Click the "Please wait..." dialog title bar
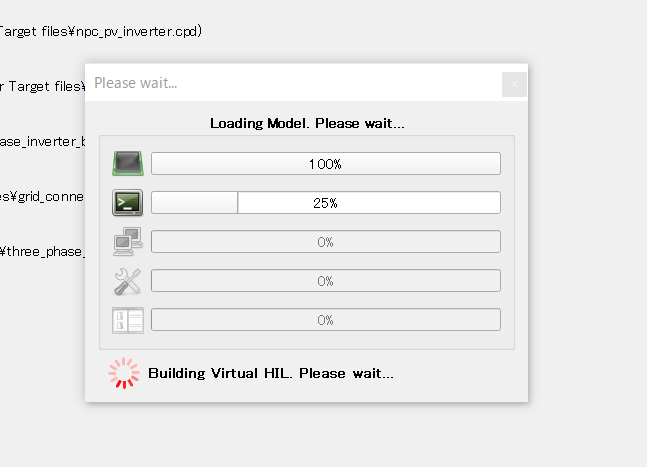647x467 pixels. pyautogui.click(x=290, y=83)
